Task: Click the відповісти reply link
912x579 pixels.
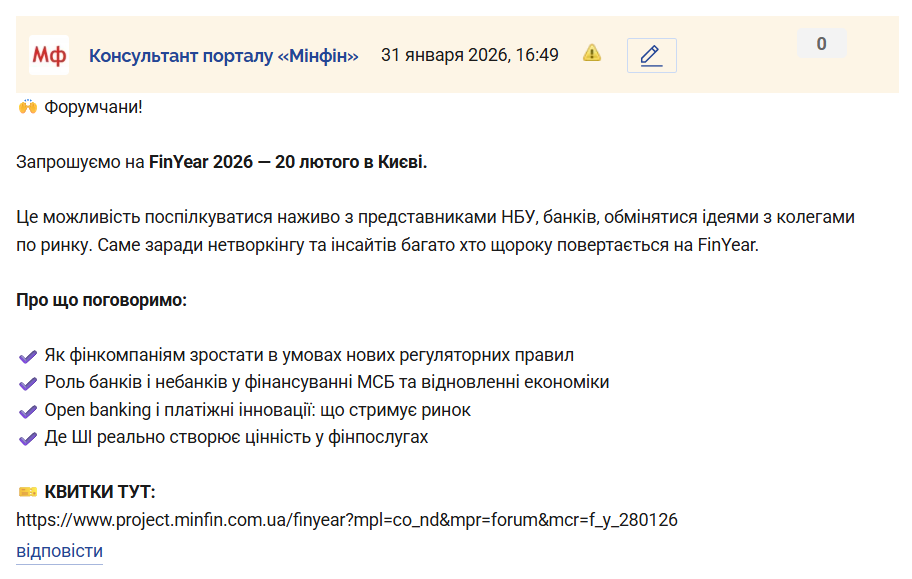Action: (59, 551)
